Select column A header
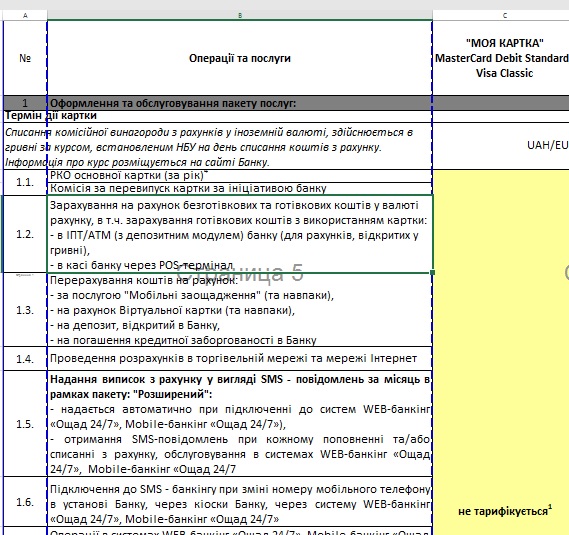Viewport: 569px width, 535px height. click(25, 15)
